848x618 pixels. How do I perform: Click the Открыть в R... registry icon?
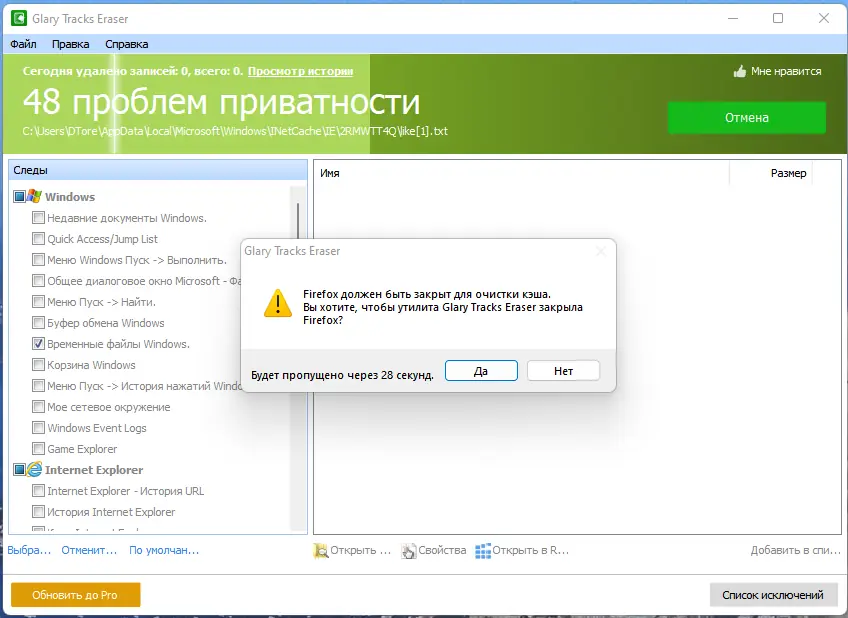483,550
